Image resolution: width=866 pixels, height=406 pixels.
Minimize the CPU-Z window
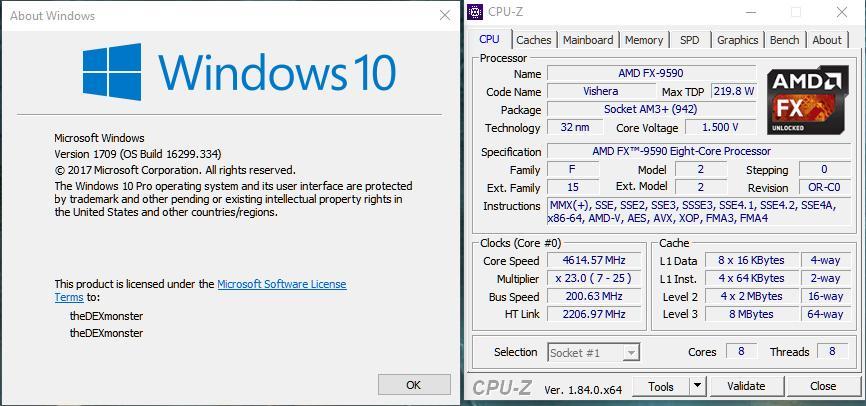(749, 12)
